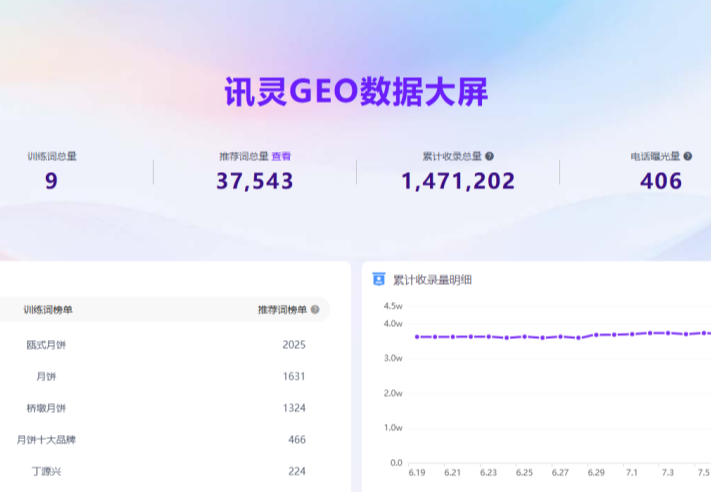Click the 7.1 x-axis date label
Screen dimensions: 711x493
click(632, 473)
